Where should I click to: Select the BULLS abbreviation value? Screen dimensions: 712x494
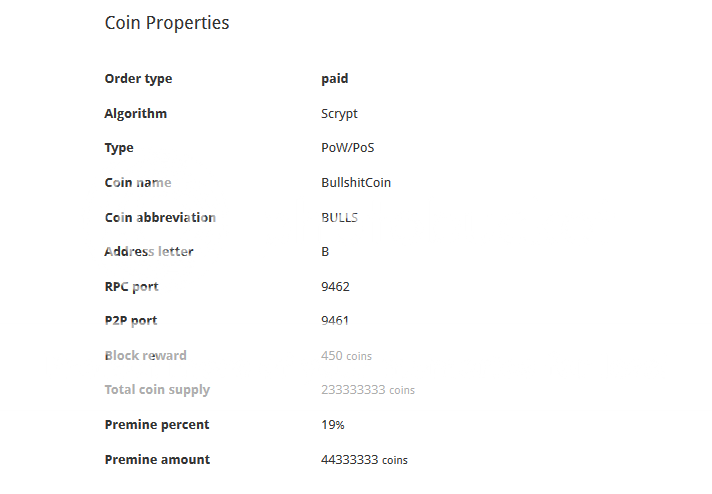click(340, 217)
